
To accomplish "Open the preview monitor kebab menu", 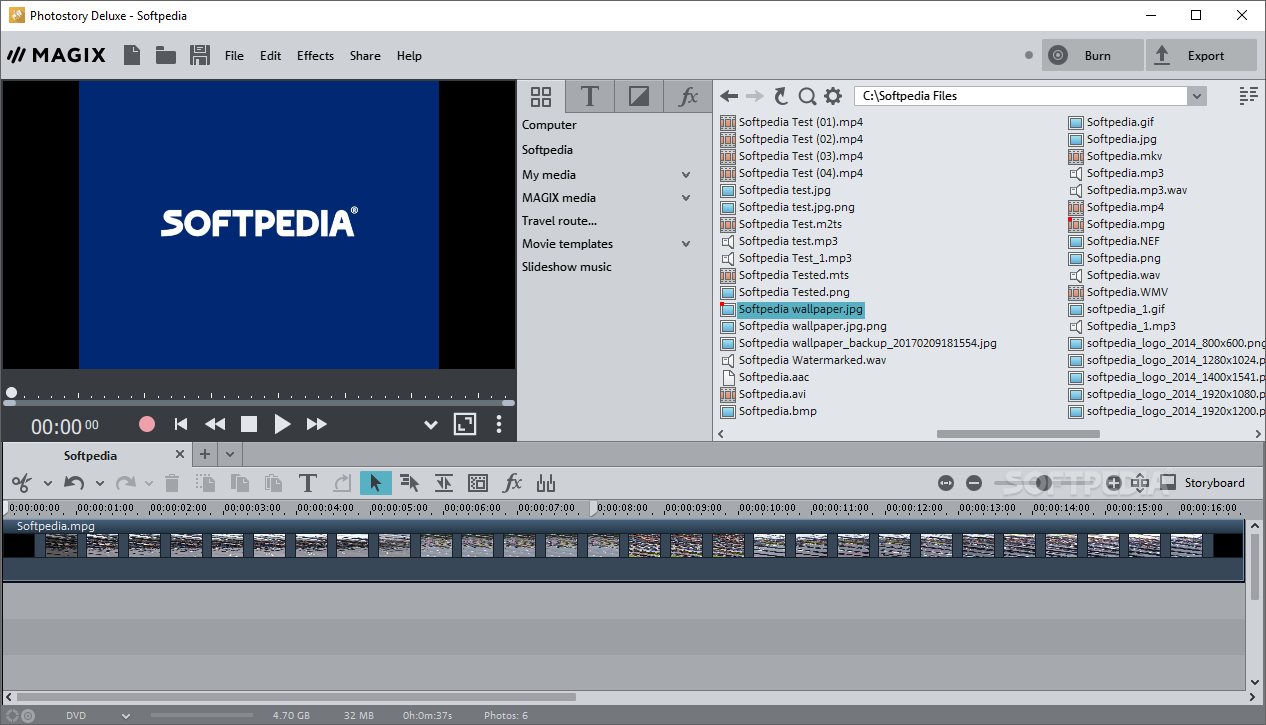I will point(499,424).
